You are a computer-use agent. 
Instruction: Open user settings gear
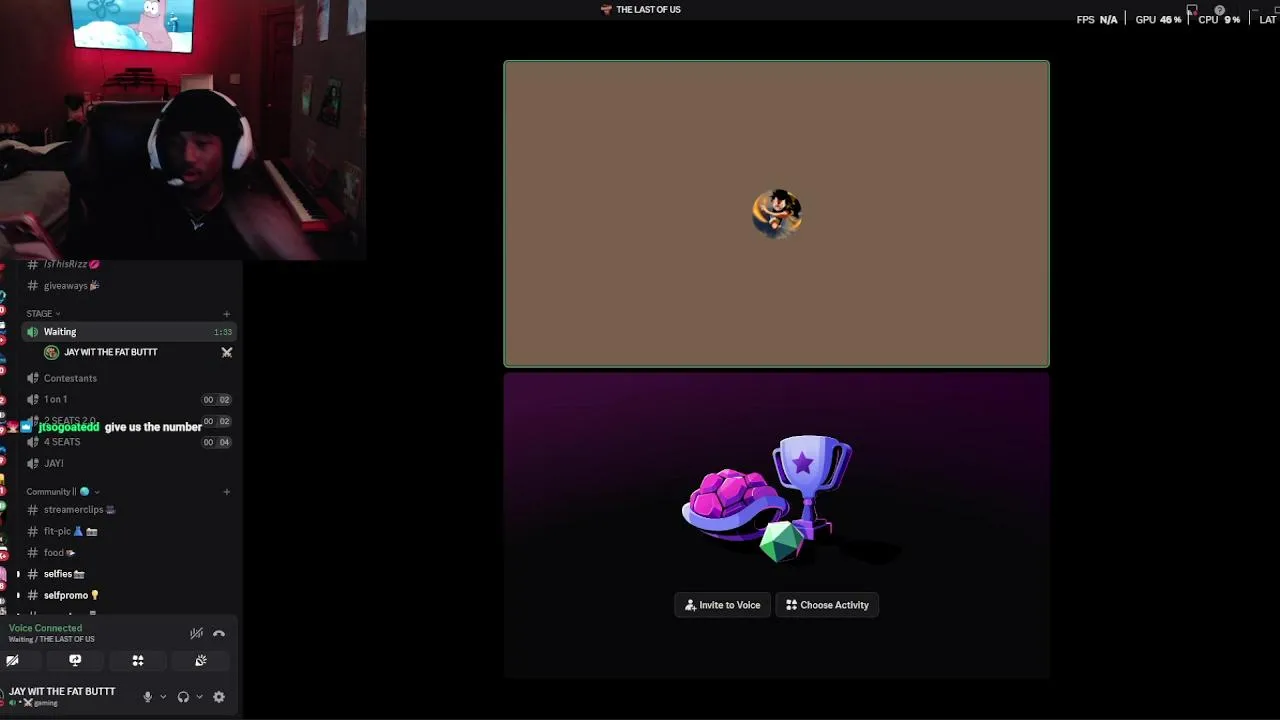[219, 697]
